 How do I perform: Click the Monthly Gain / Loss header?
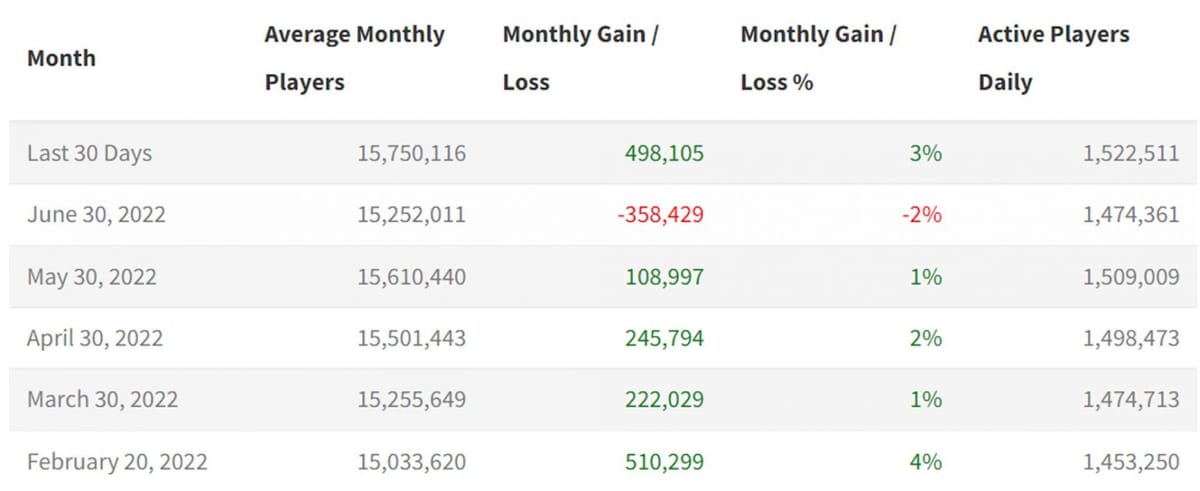[x=583, y=58]
